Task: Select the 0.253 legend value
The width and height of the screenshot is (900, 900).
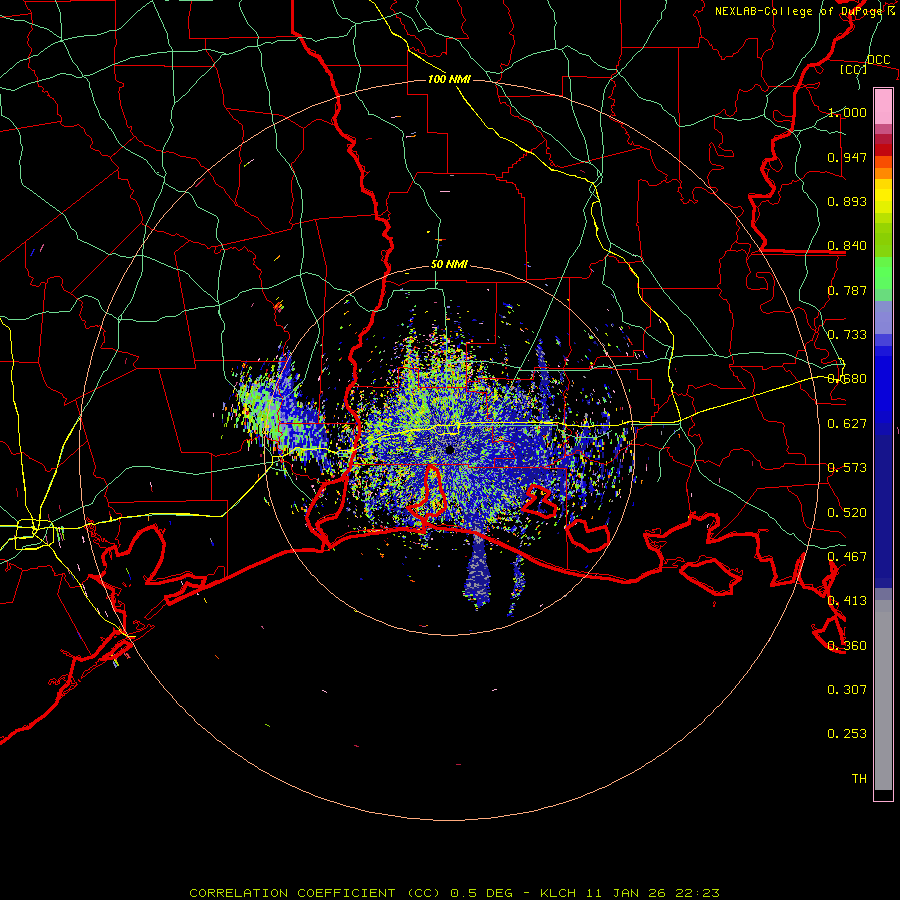Action: click(x=847, y=734)
